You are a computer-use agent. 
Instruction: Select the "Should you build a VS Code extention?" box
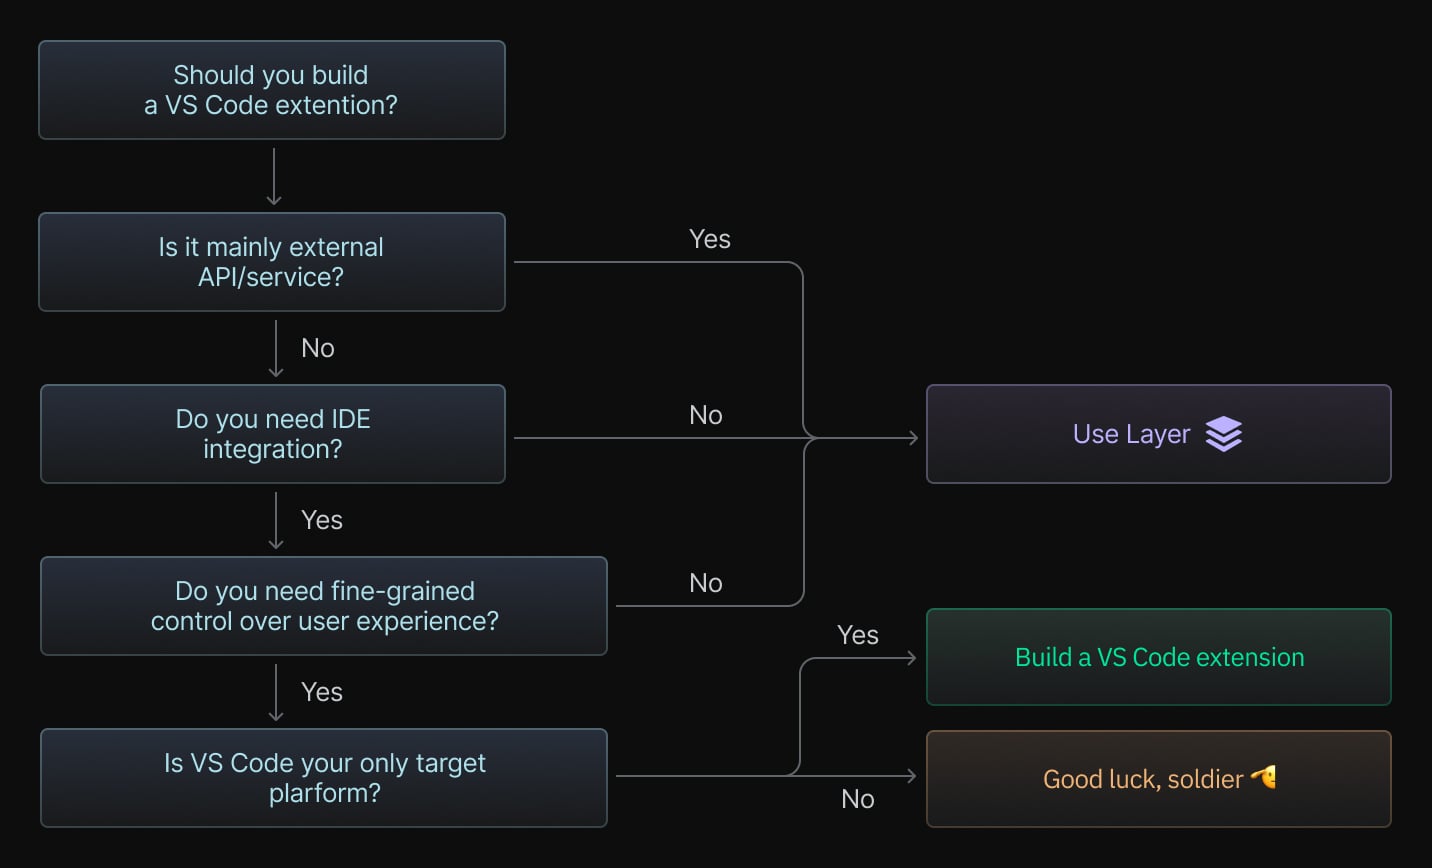(272, 90)
